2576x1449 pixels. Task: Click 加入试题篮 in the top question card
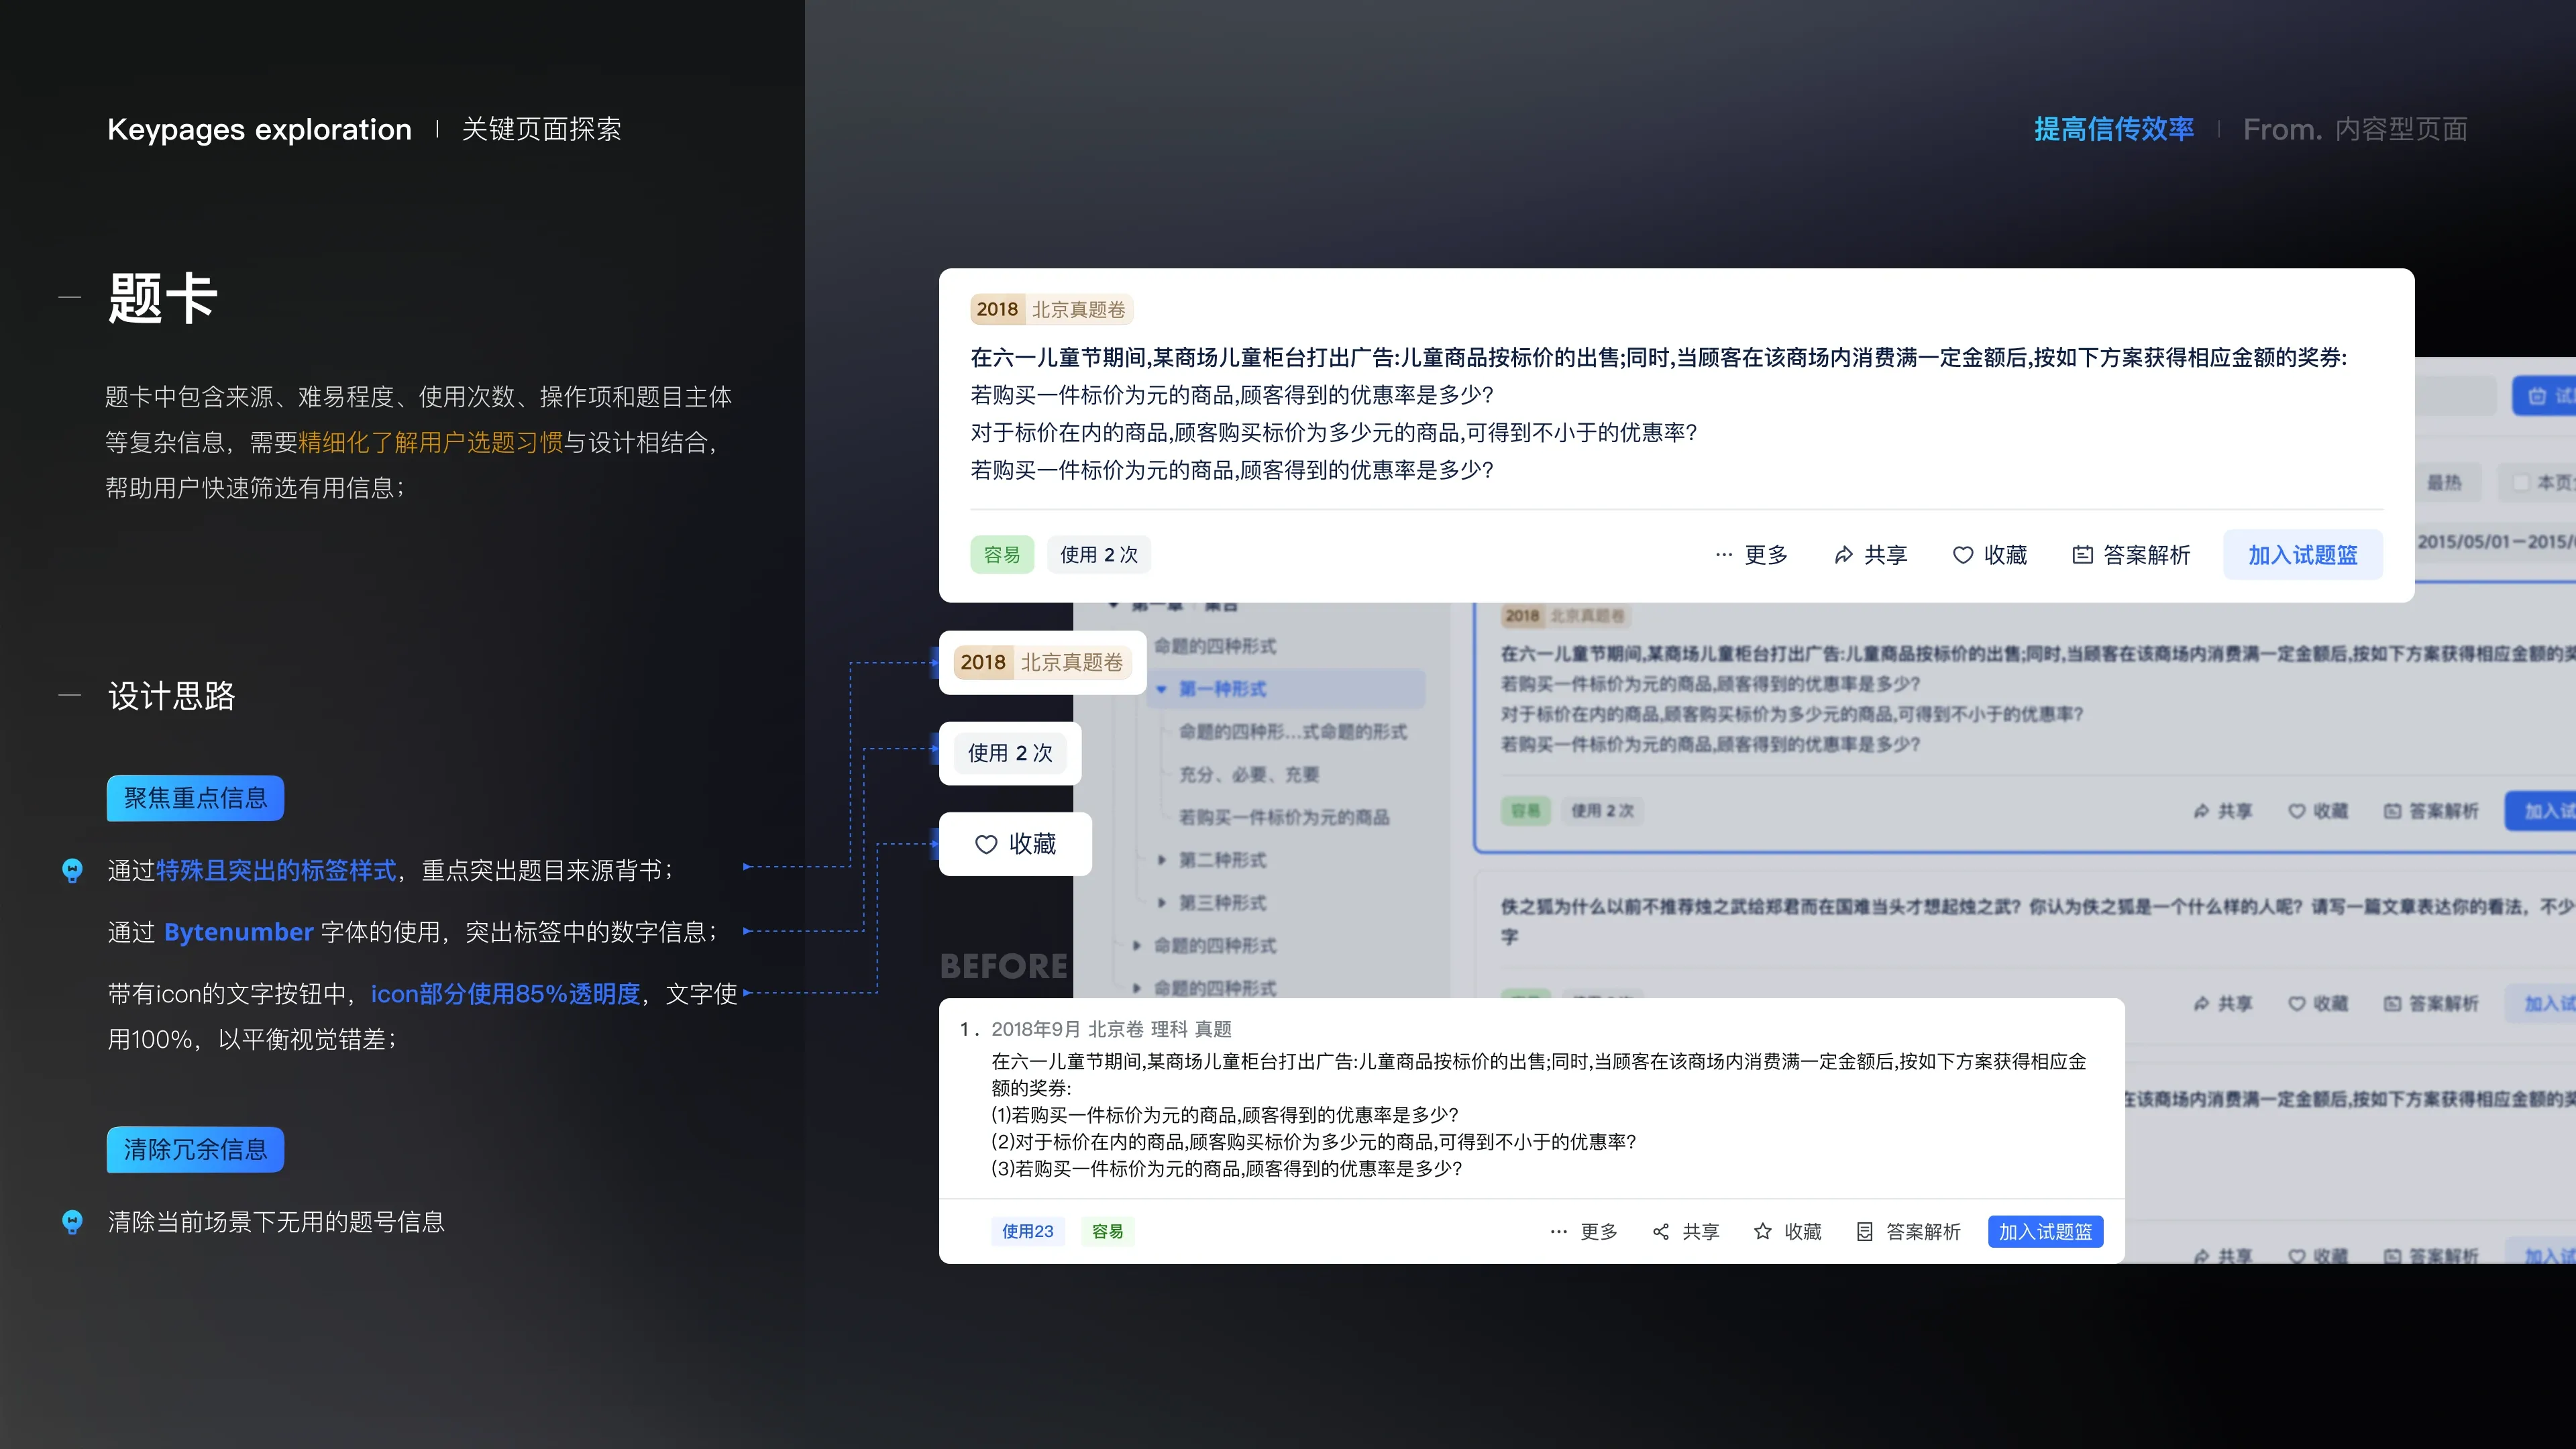[x=2302, y=555]
